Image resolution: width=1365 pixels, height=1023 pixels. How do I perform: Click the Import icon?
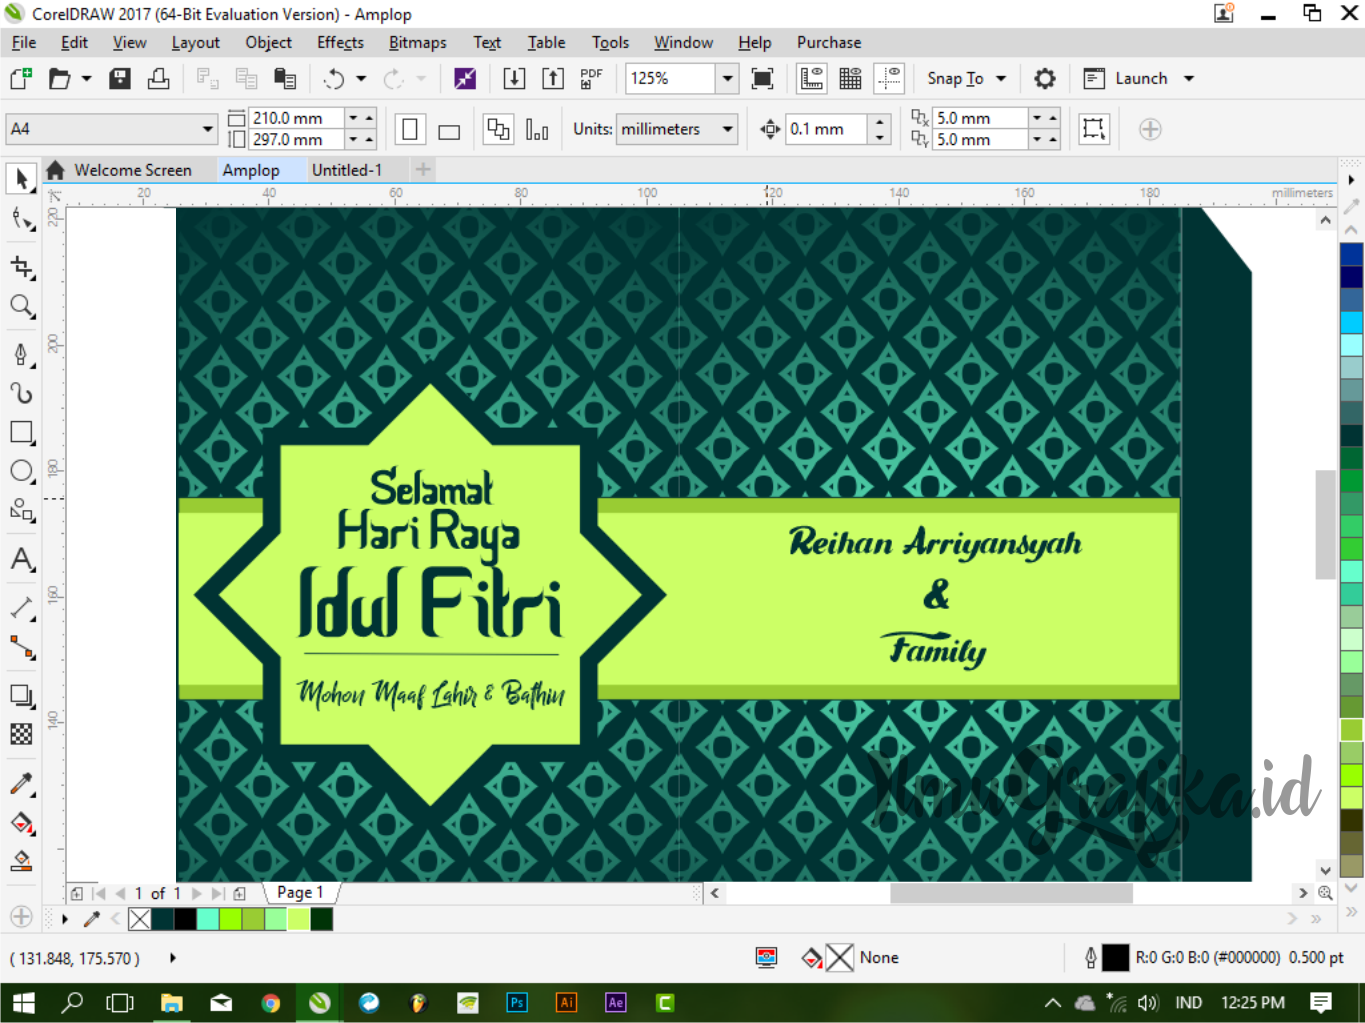pos(514,78)
